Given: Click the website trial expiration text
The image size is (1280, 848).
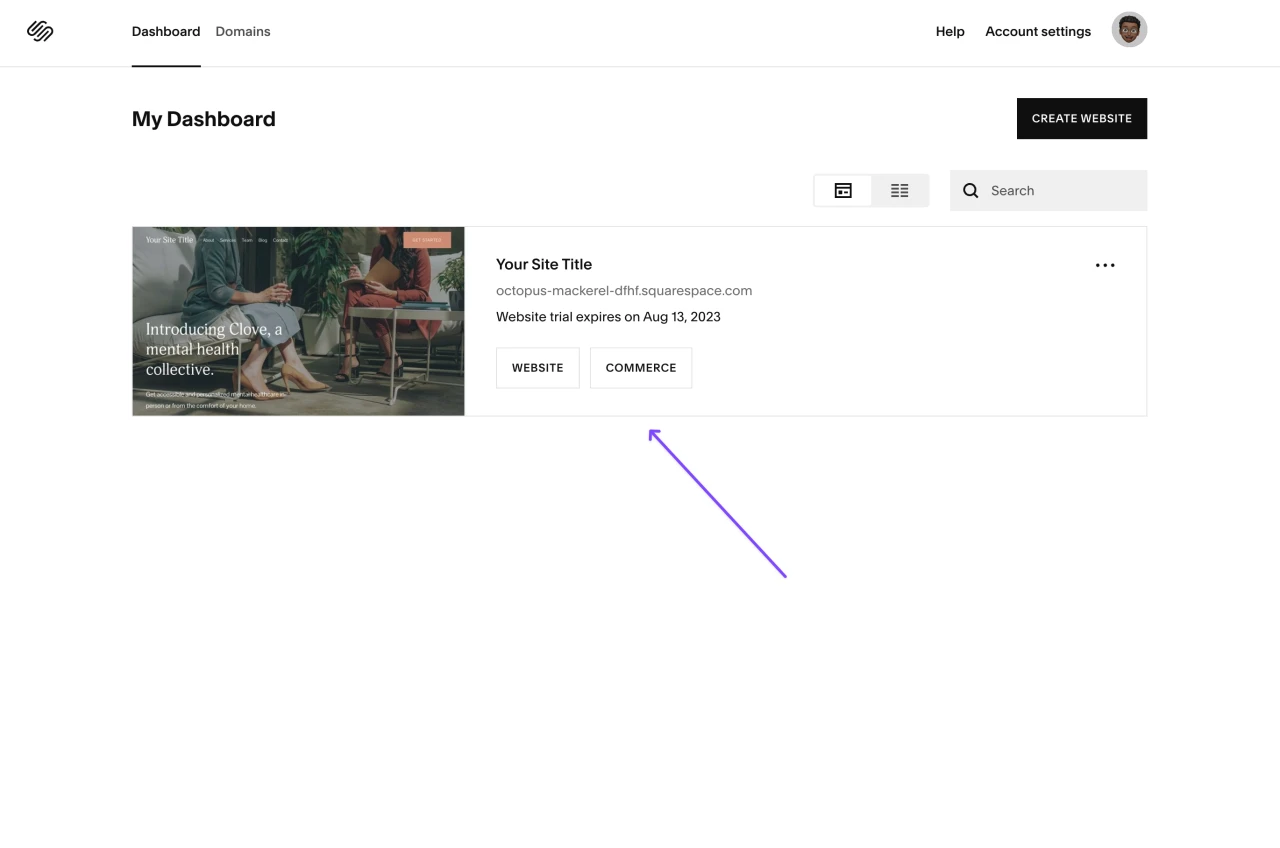Looking at the screenshot, I should (608, 317).
